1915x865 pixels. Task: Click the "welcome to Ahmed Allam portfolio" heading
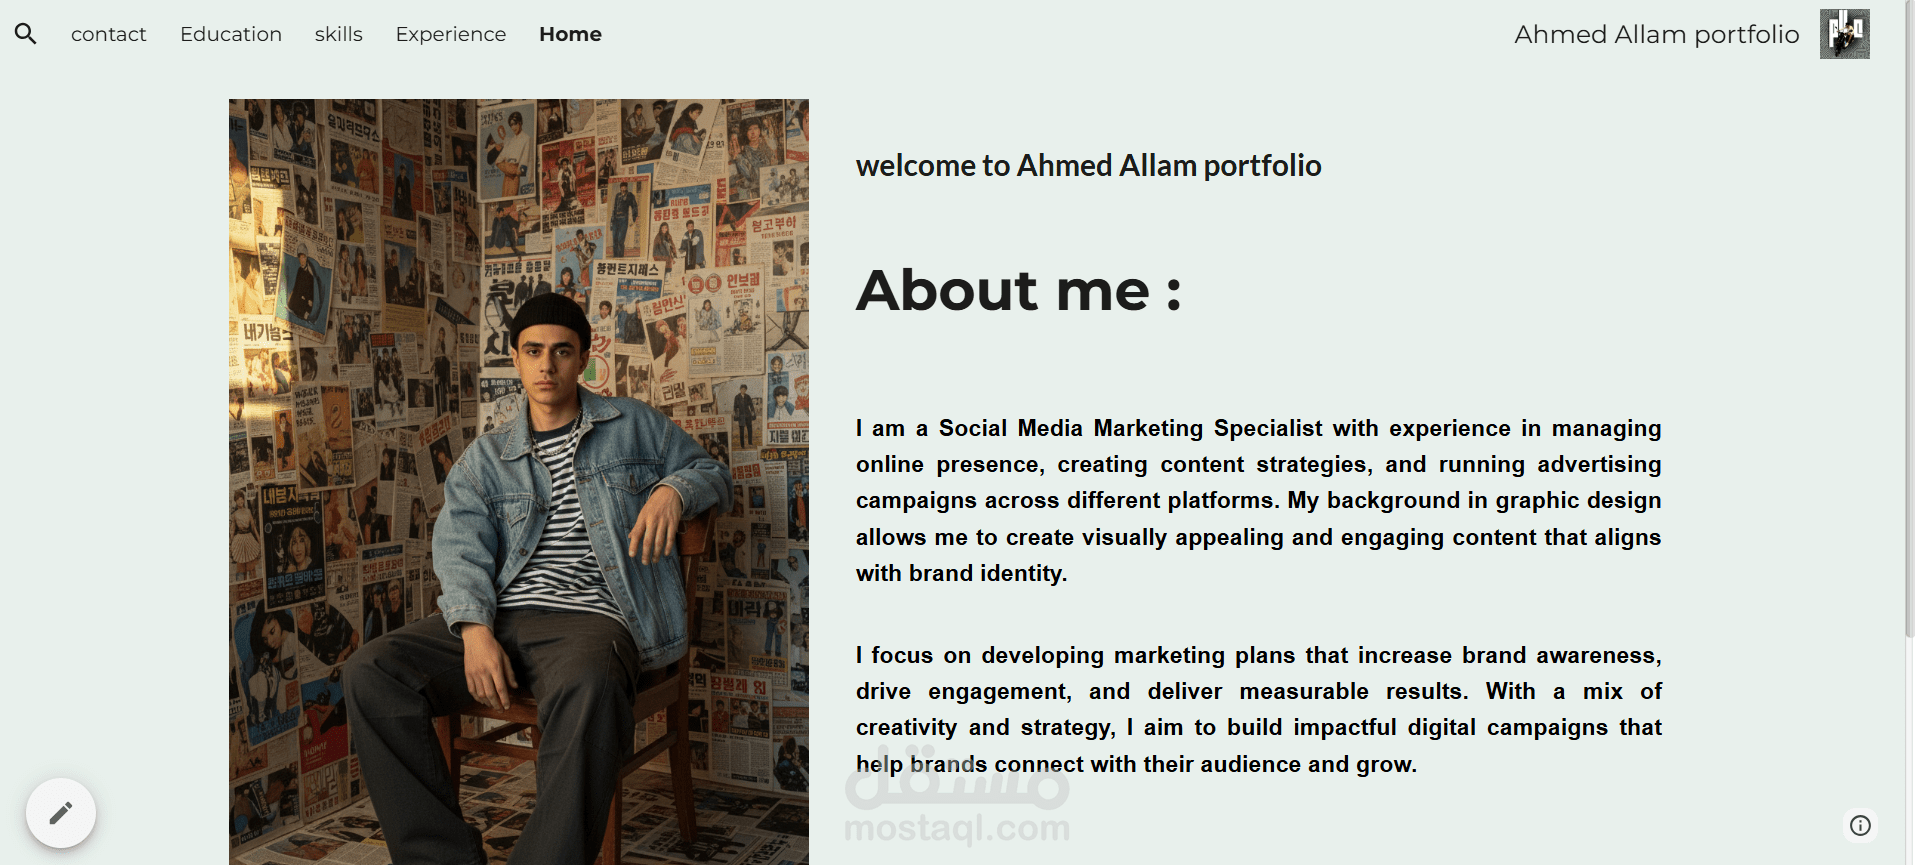[x=1088, y=166]
